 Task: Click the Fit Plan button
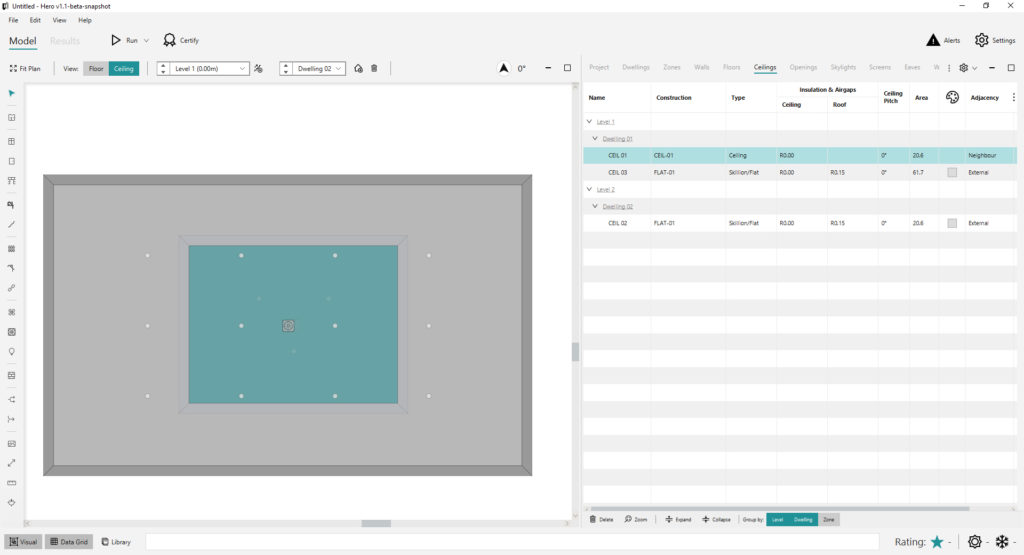(25, 69)
